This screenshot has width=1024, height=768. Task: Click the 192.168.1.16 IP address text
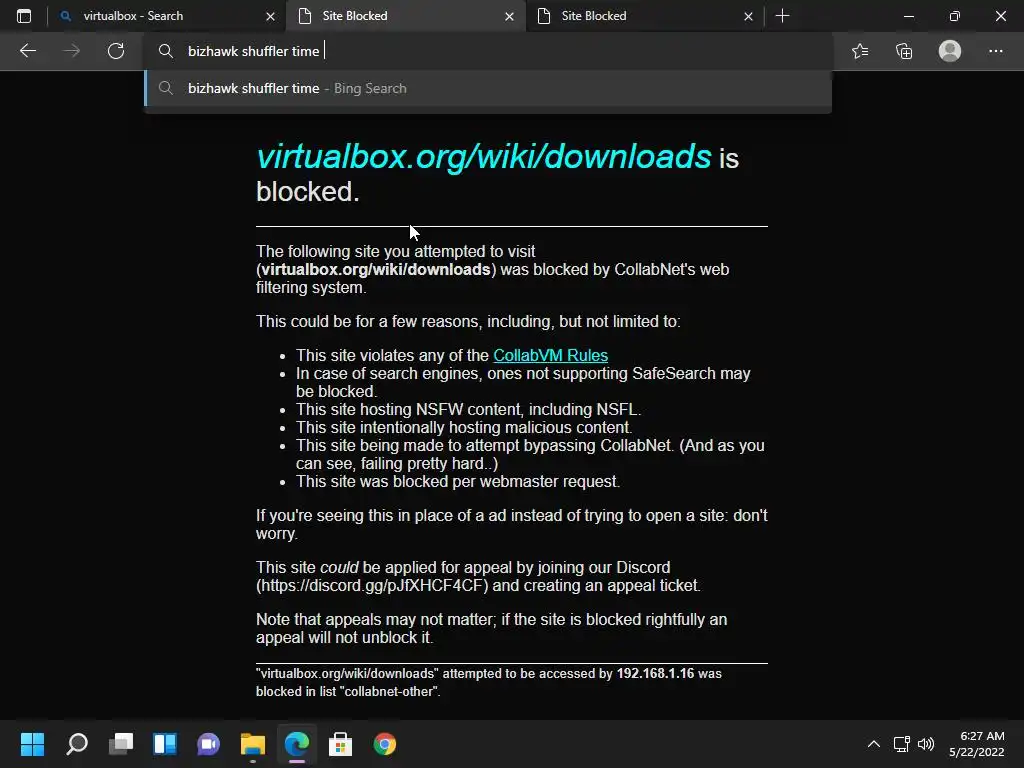[x=655, y=673]
